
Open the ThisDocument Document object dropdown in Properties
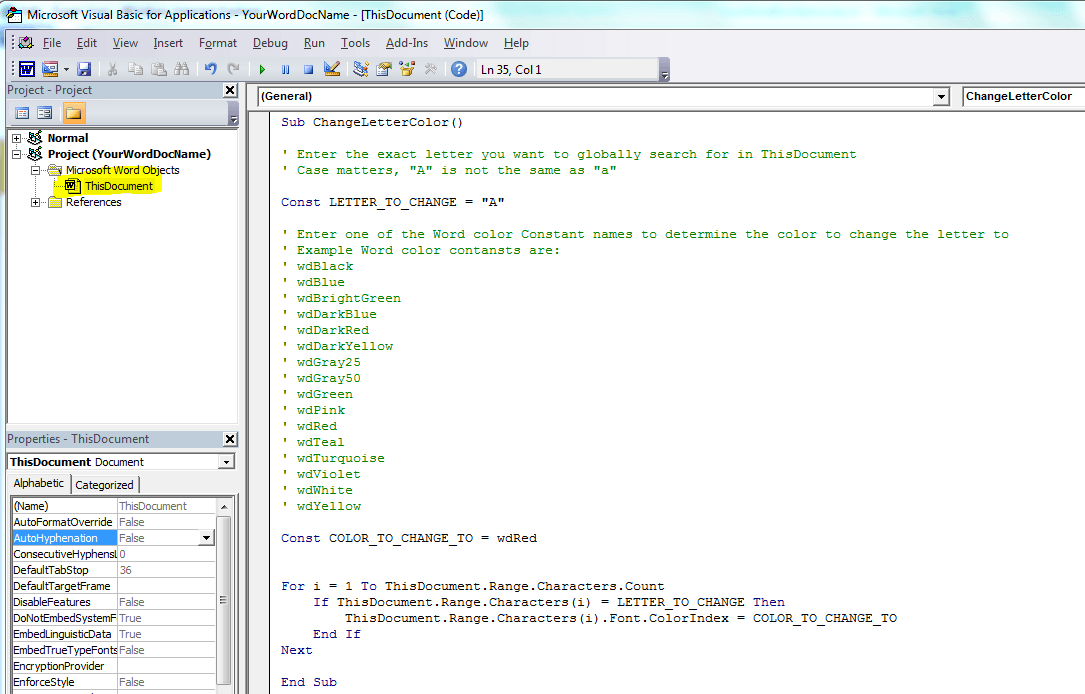[x=226, y=462]
